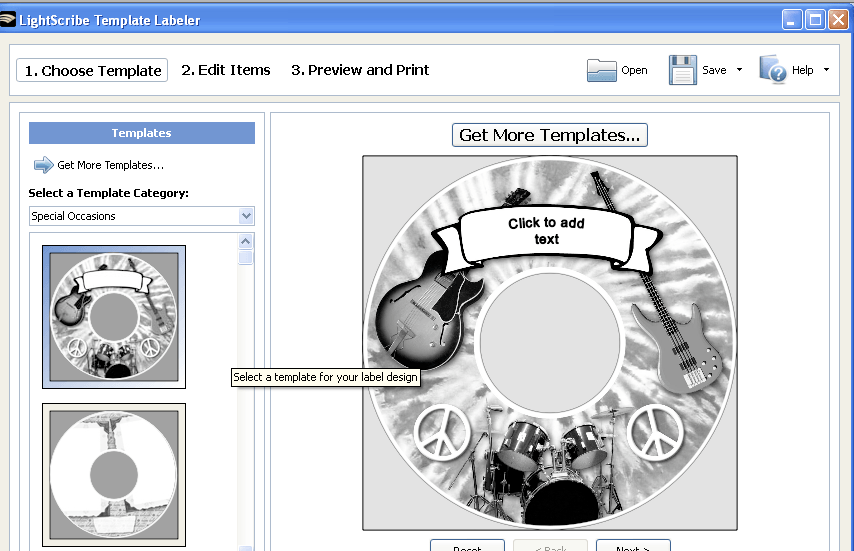Click the LightScribe logo in title bar

click(7, 20)
